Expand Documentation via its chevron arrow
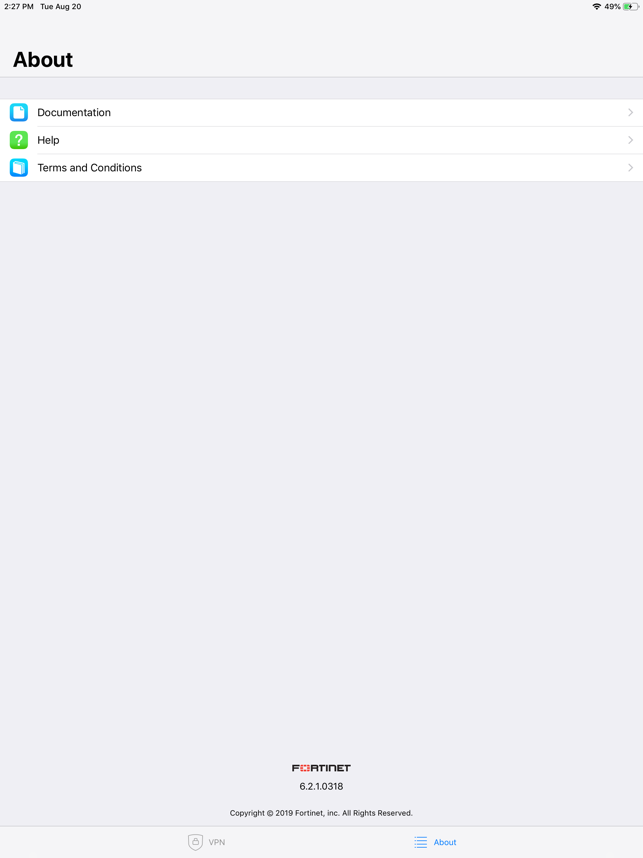This screenshot has width=643, height=858. 630,112
